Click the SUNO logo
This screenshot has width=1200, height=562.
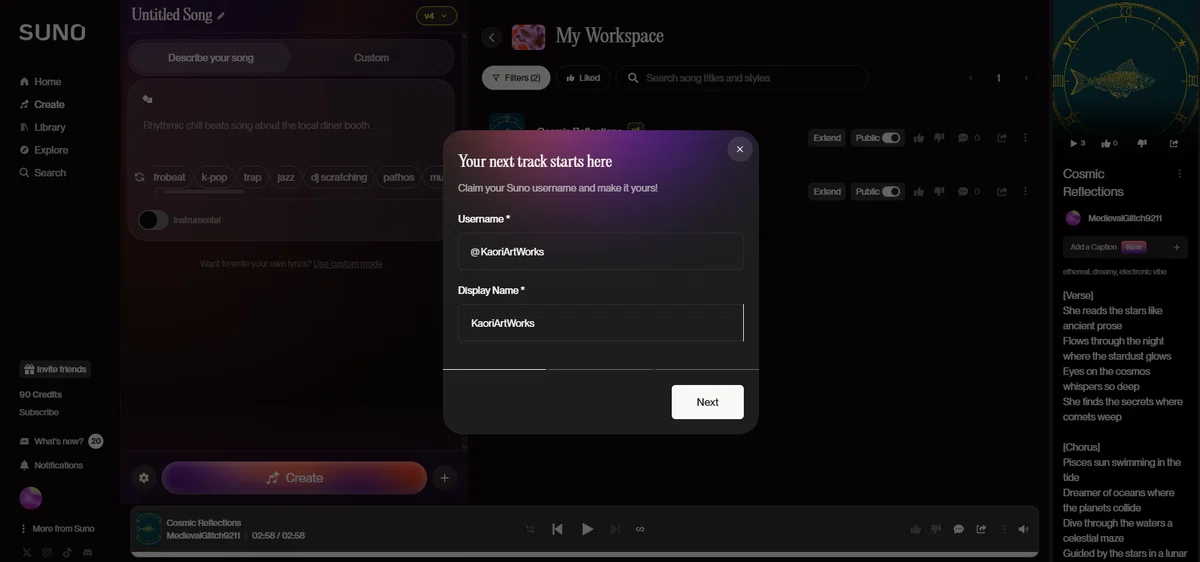point(52,32)
